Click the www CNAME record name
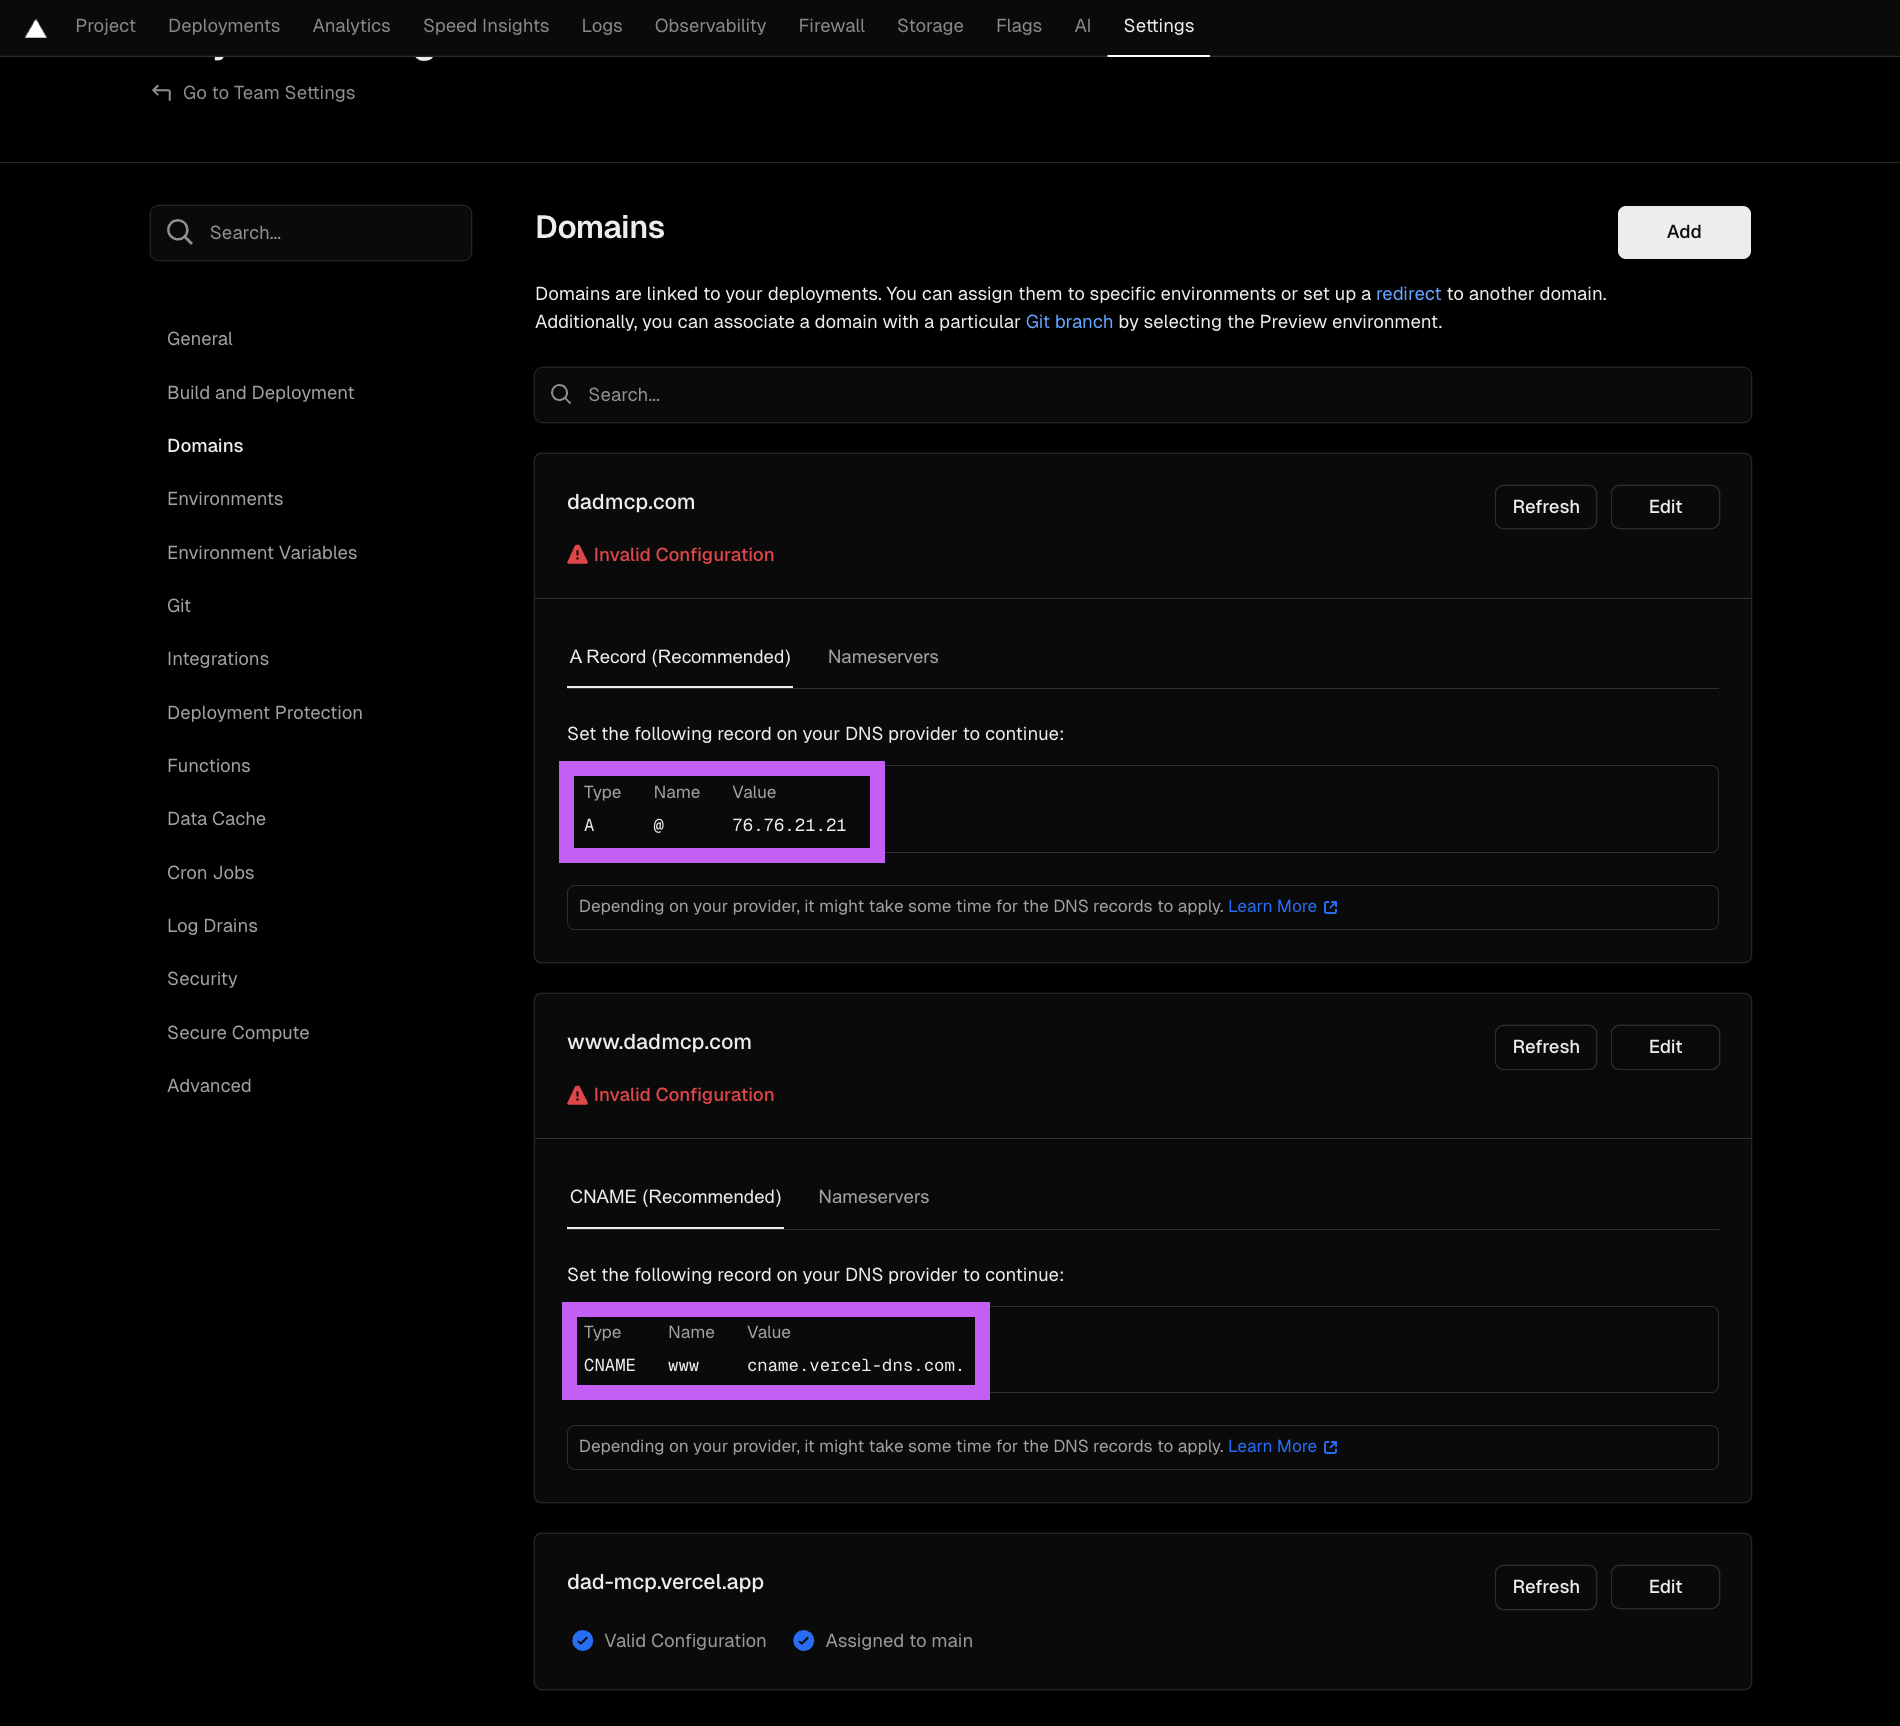 pyautogui.click(x=683, y=1366)
